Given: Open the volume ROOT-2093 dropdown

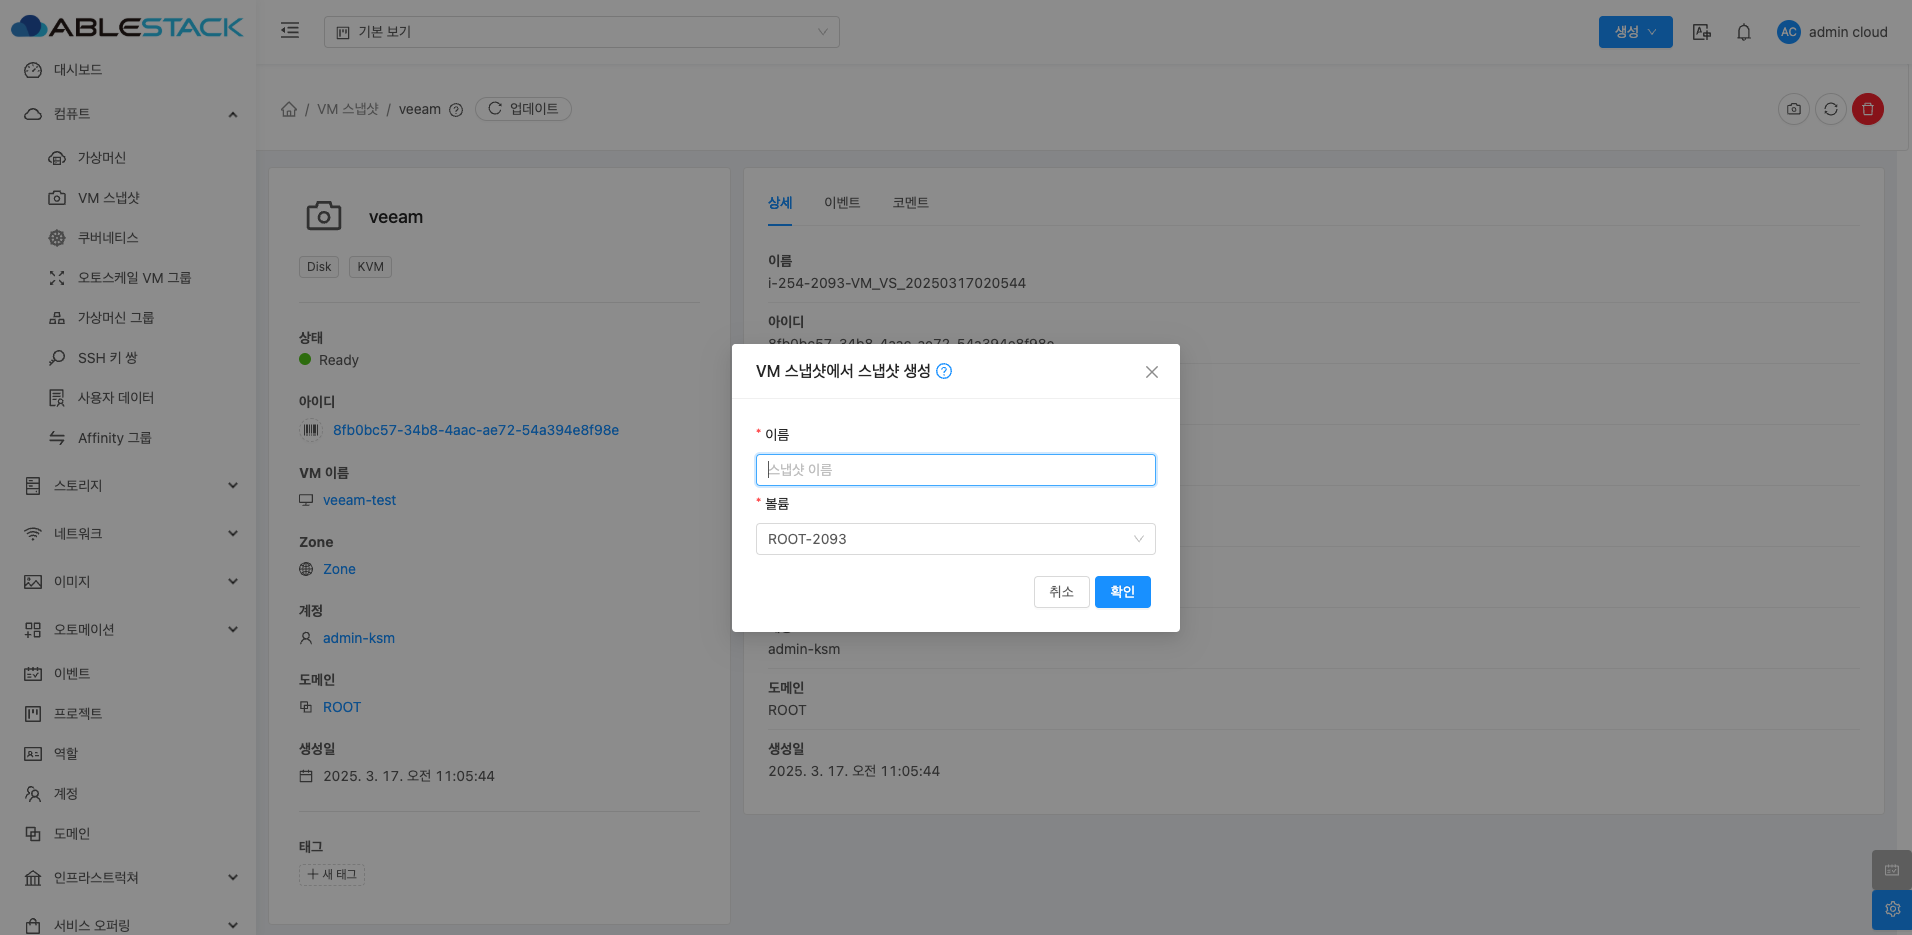Looking at the screenshot, I should coord(955,539).
